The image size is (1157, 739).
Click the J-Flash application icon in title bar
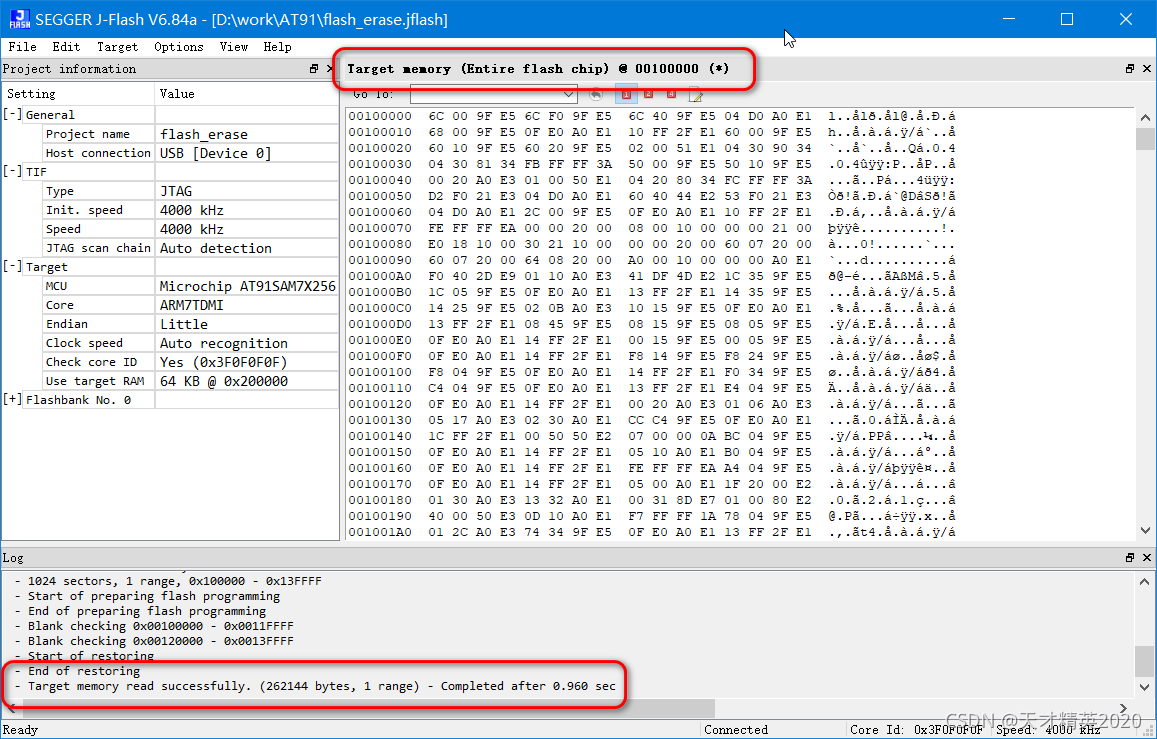pos(20,19)
